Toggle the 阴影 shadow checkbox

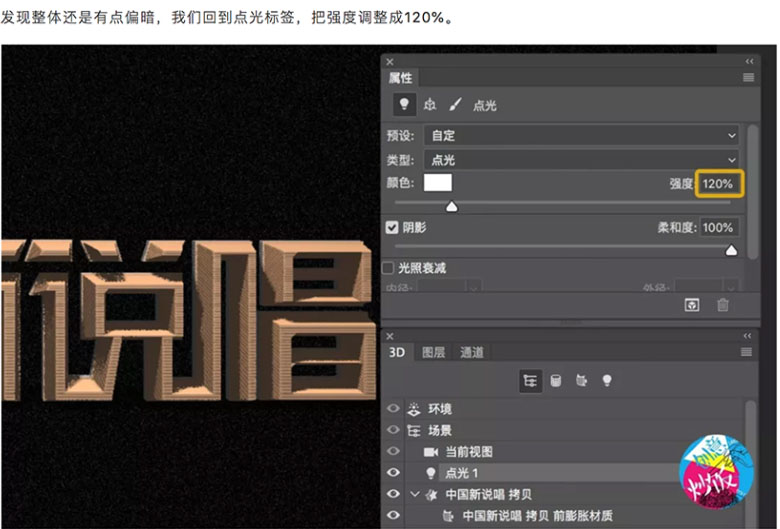[392, 227]
